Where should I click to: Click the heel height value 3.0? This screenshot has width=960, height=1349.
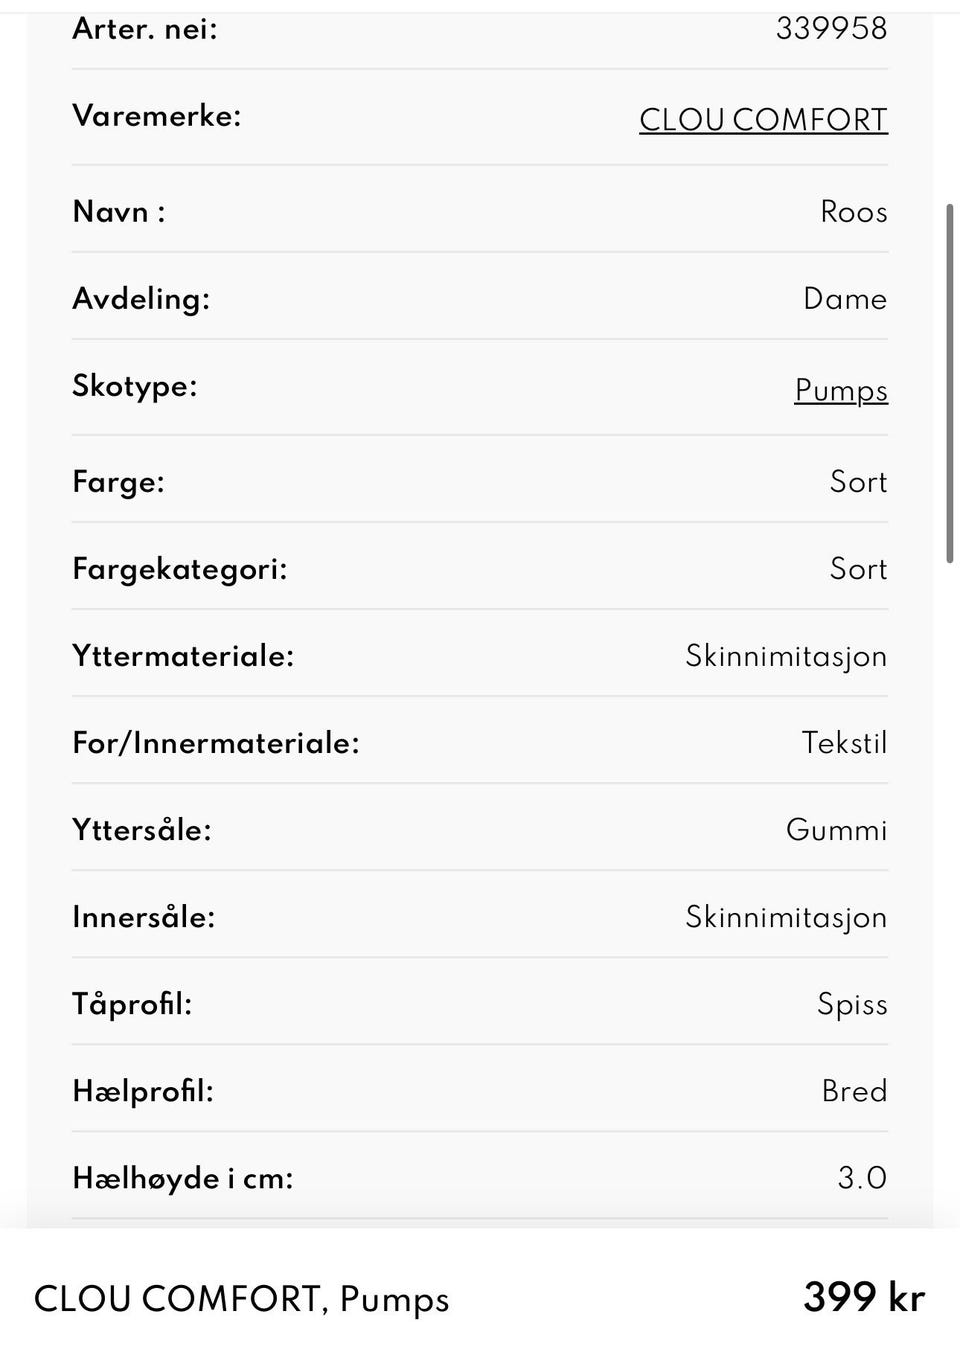[862, 1178]
